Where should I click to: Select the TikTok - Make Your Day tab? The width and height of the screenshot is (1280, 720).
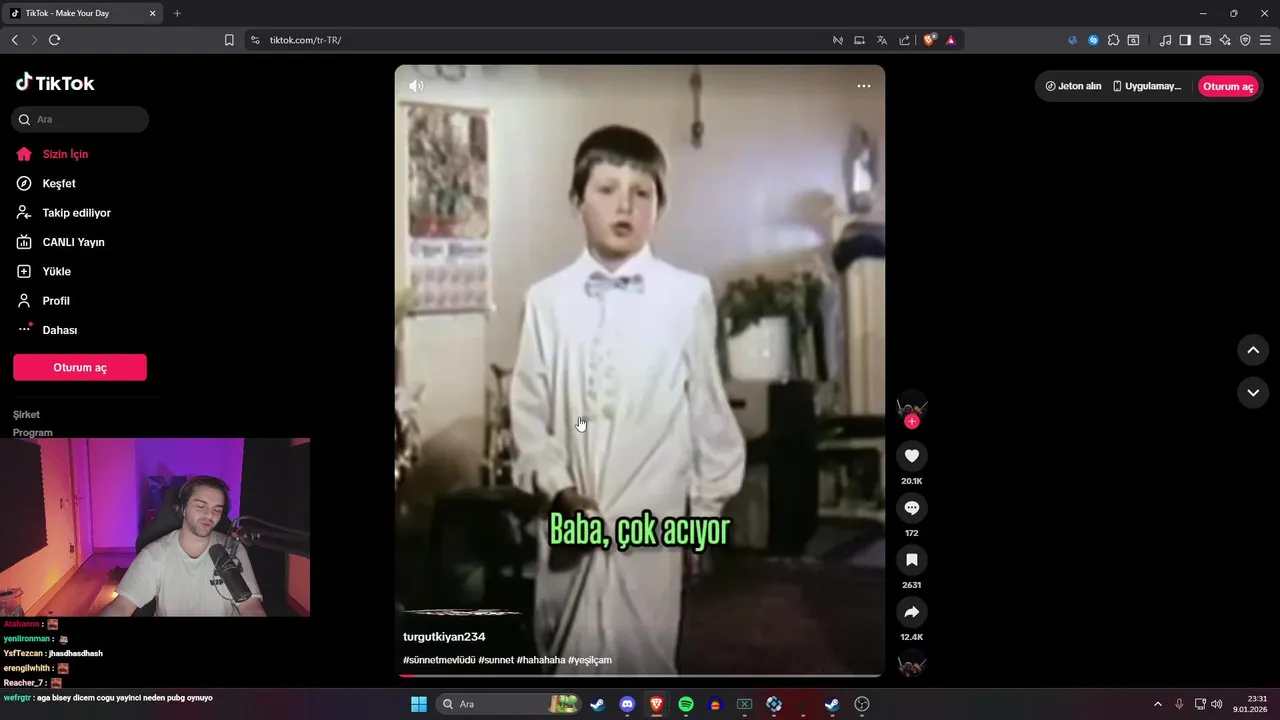(83, 13)
